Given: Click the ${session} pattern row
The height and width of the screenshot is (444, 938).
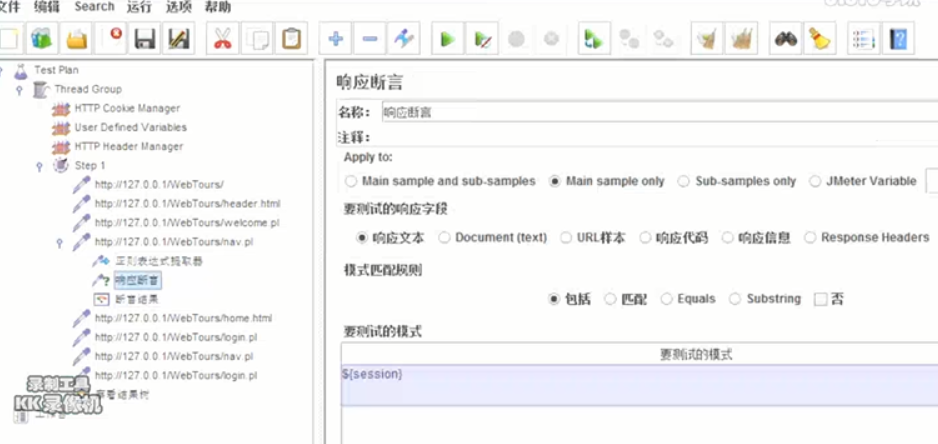Looking at the screenshot, I should [x=639, y=385].
